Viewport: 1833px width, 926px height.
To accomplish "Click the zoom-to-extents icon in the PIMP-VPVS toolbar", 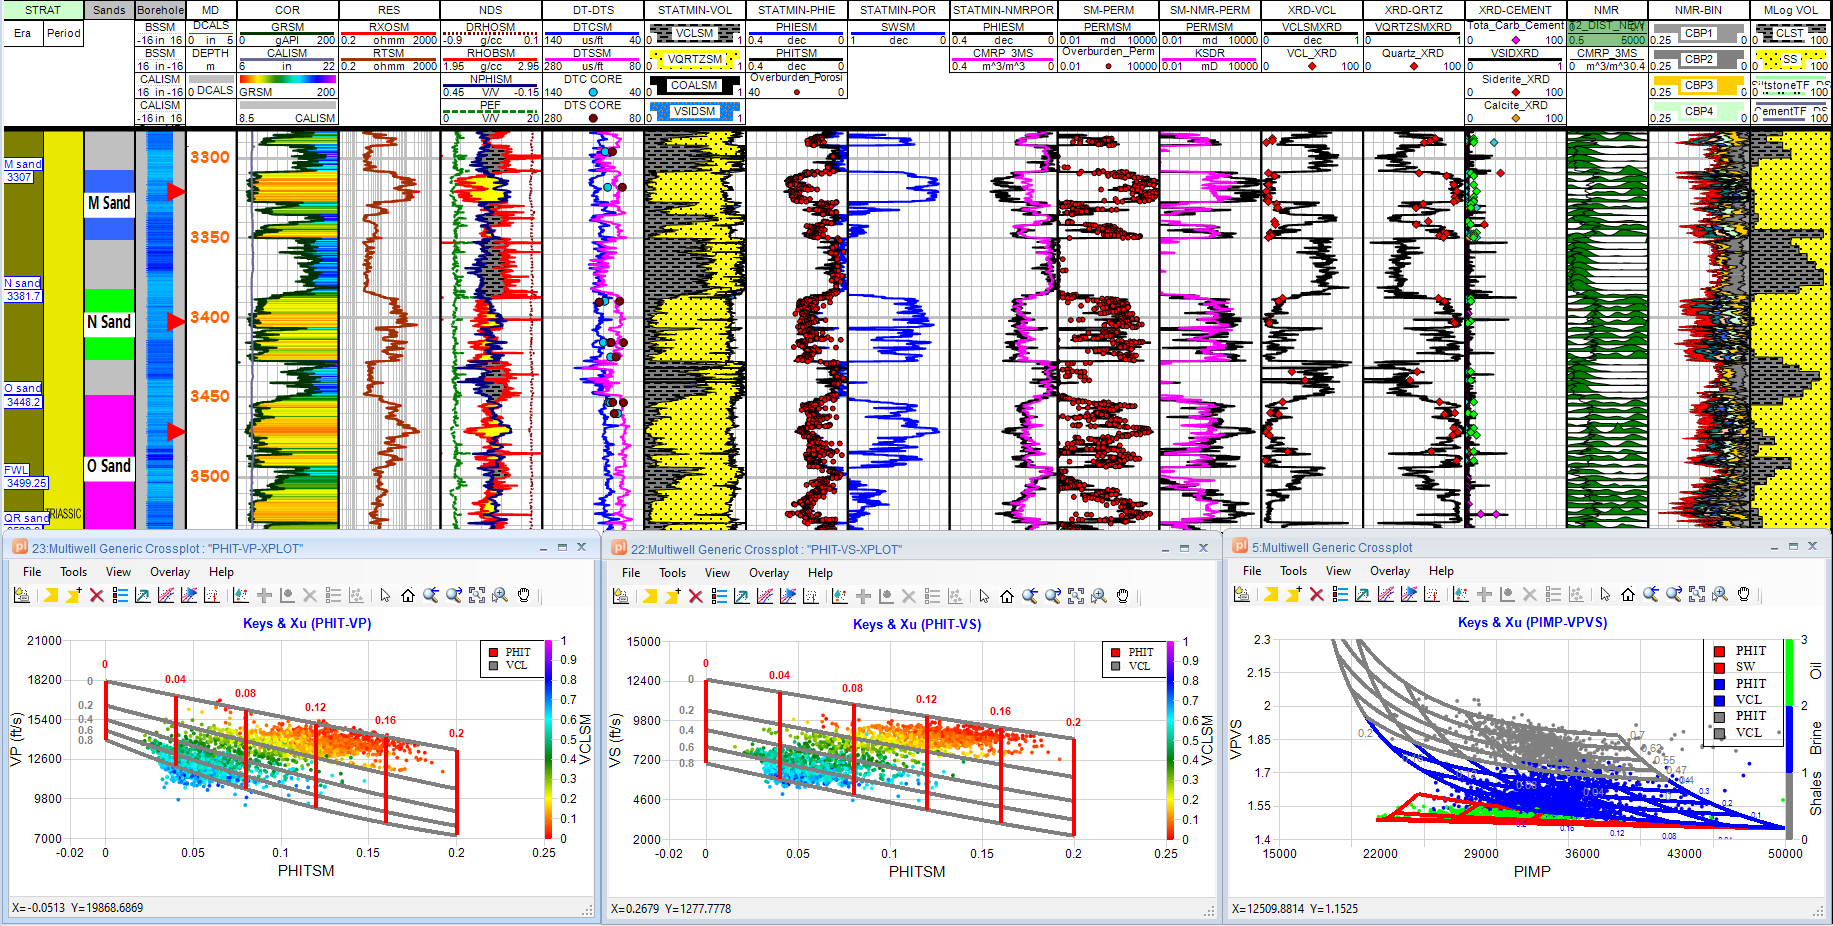I will click(1696, 595).
